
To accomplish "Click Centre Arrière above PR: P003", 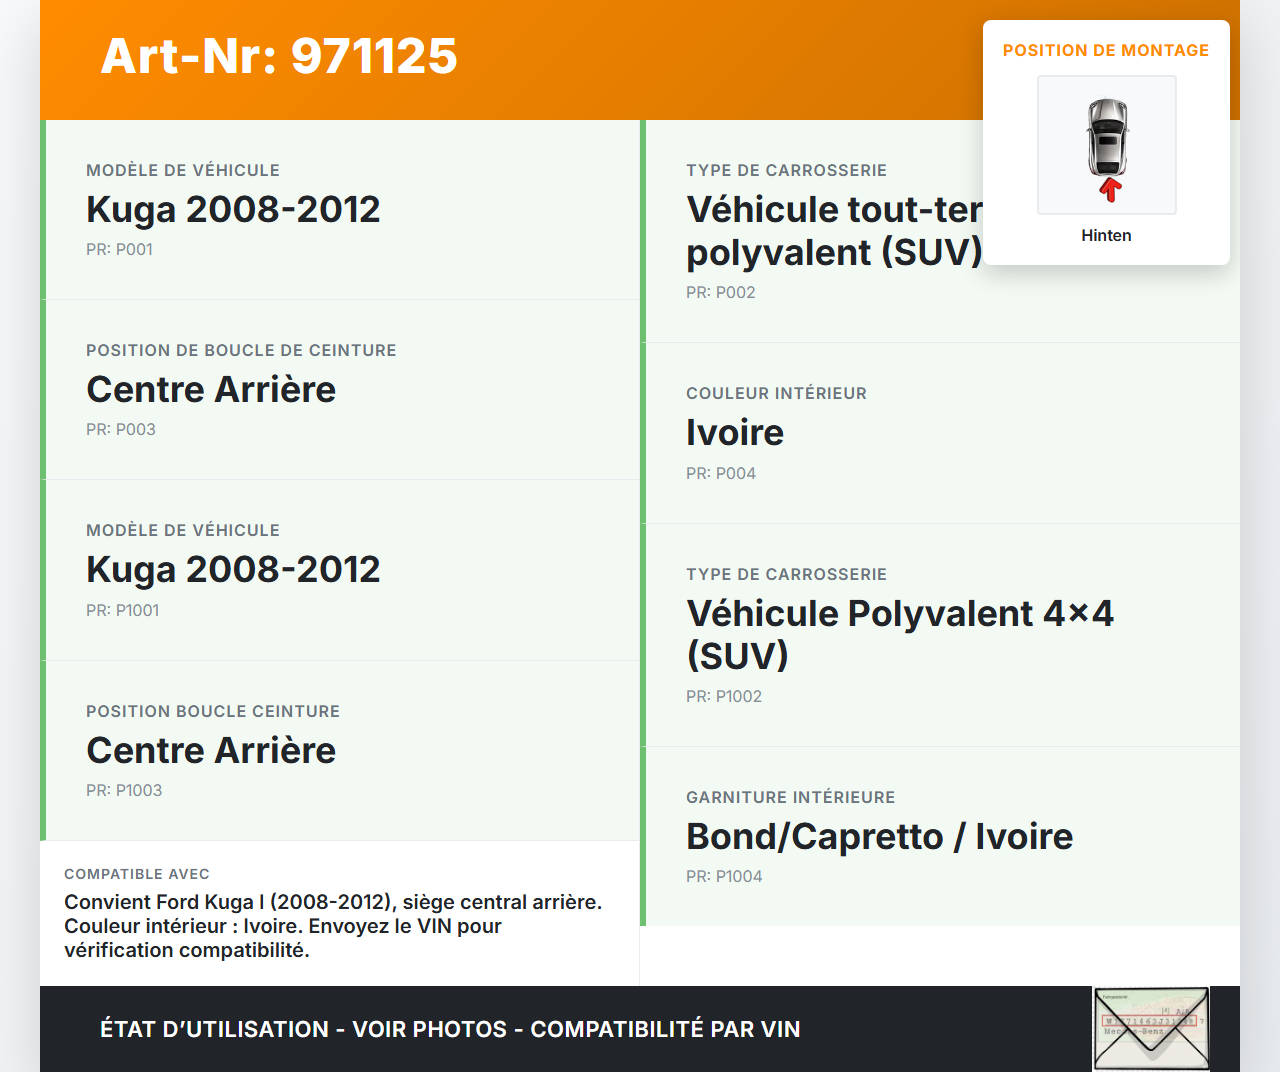I will [211, 389].
